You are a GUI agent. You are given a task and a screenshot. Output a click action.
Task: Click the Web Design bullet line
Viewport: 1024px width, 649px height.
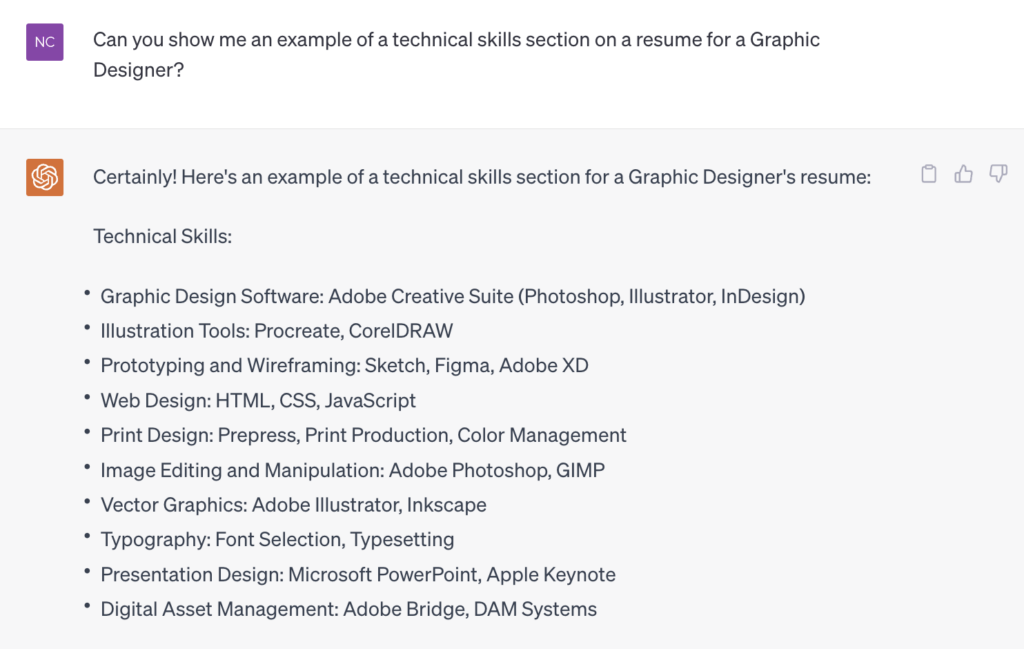(258, 400)
